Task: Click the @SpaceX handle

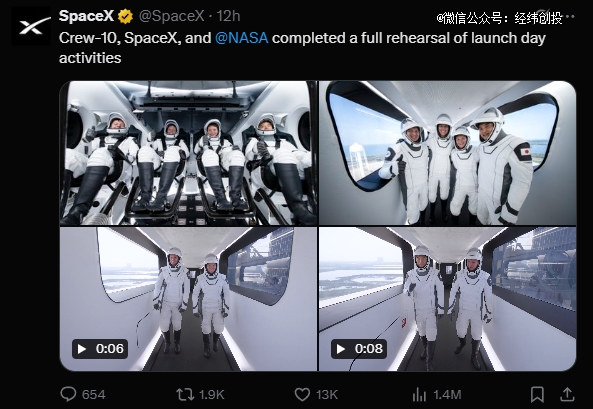Action: click(171, 16)
